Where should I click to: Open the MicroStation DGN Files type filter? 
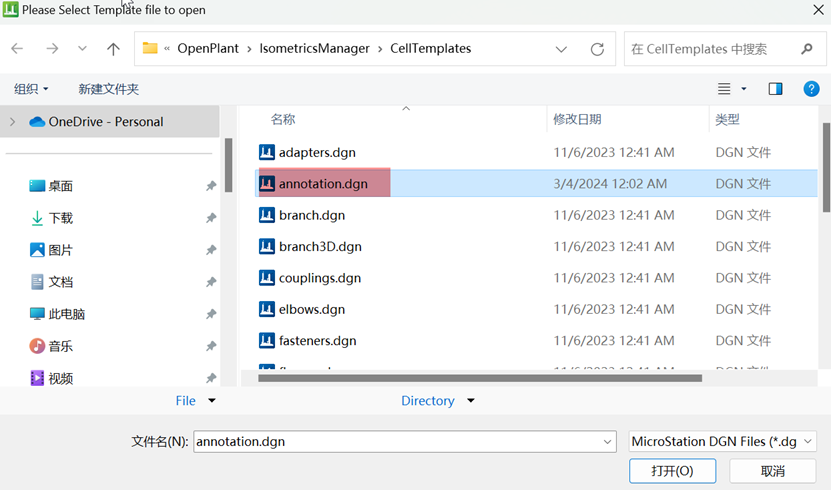point(722,442)
